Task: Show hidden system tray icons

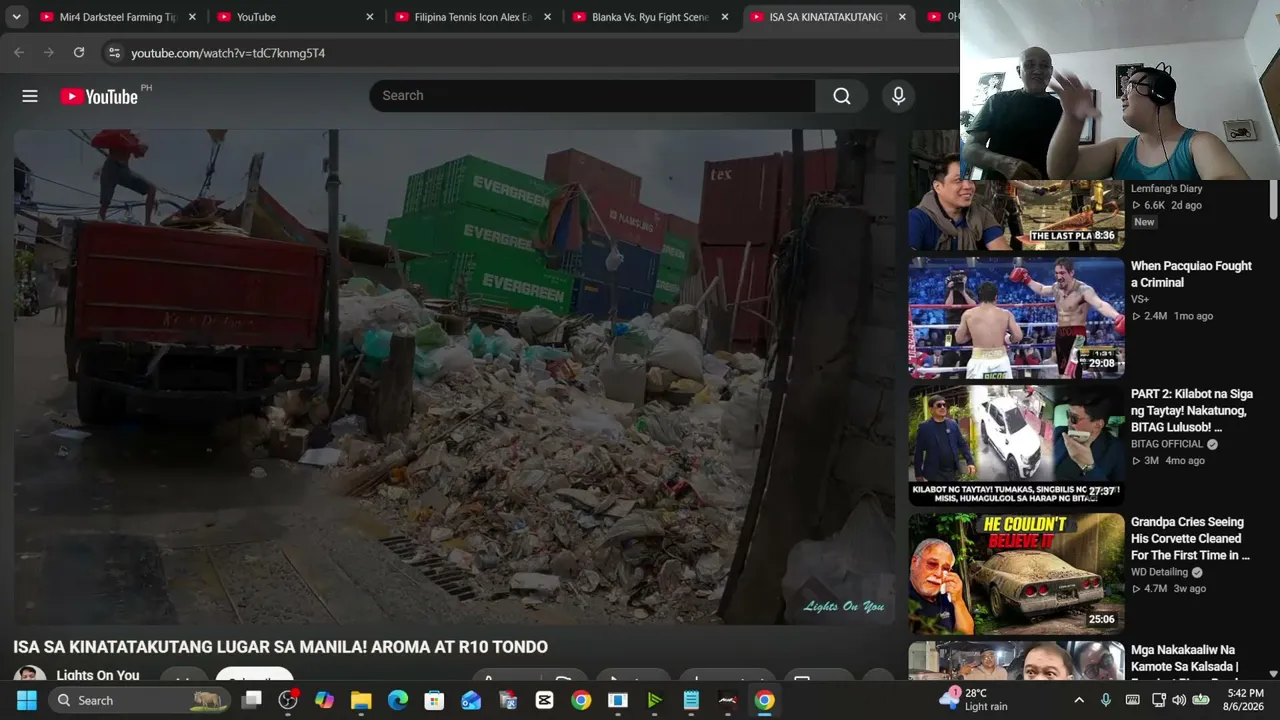Action: pyautogui.click(x=1079, y=700)
